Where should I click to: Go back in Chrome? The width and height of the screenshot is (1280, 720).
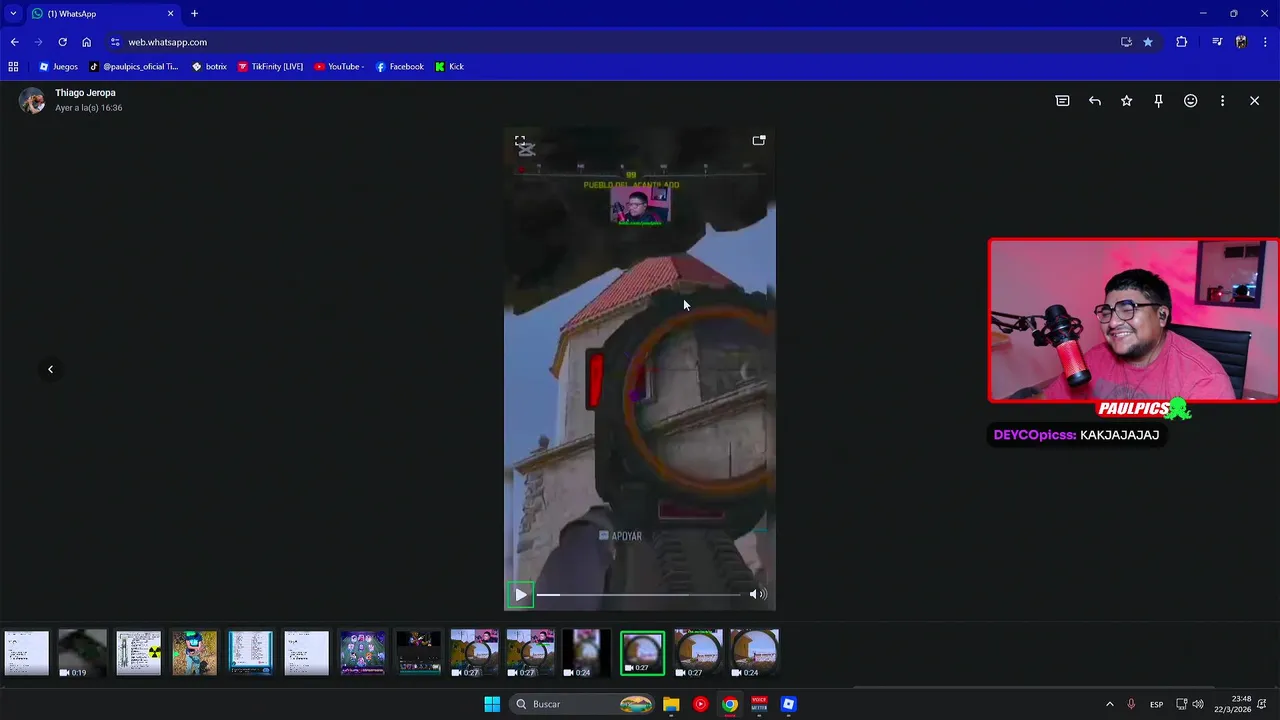click(14, 42)
